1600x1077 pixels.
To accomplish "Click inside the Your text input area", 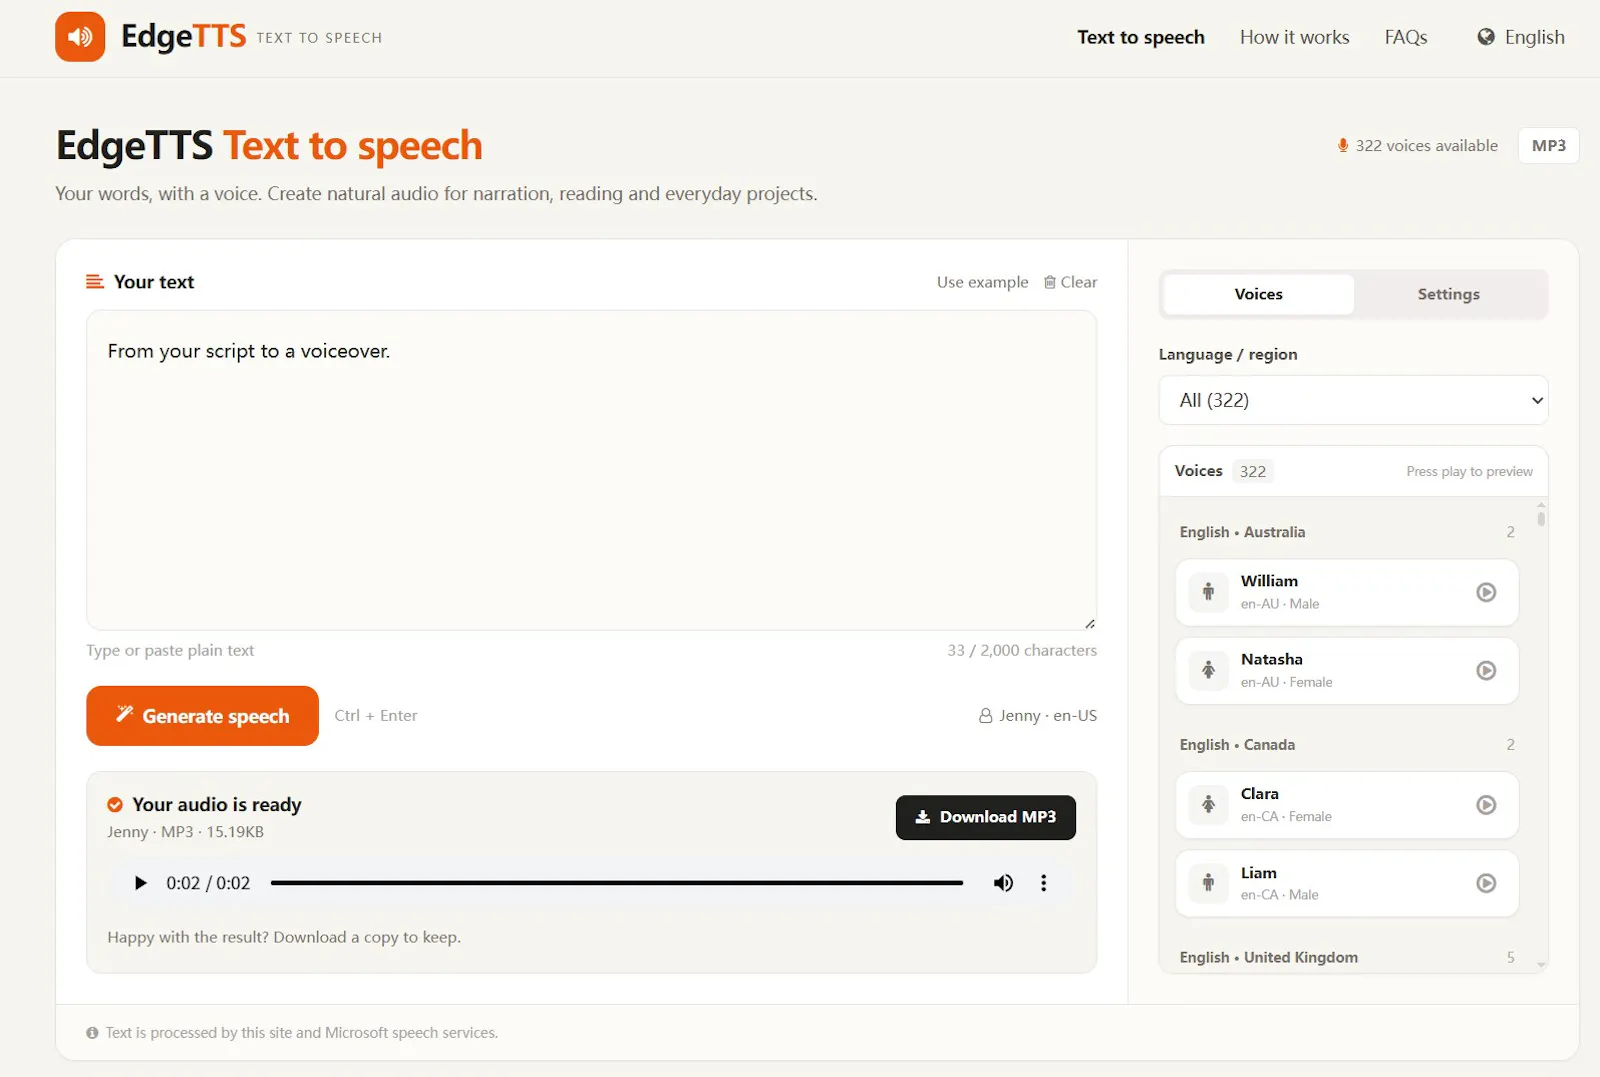I will pyautogui.click(x=591, y=470).
